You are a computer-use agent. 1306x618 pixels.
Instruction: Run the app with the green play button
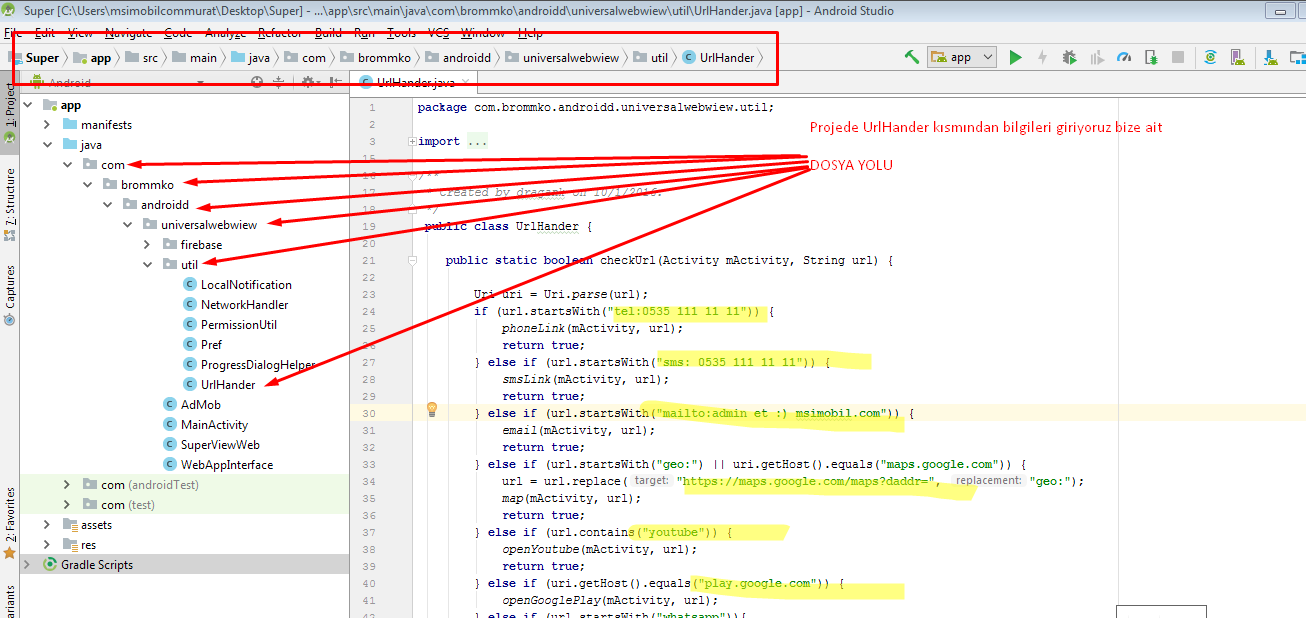point(1016,57)
